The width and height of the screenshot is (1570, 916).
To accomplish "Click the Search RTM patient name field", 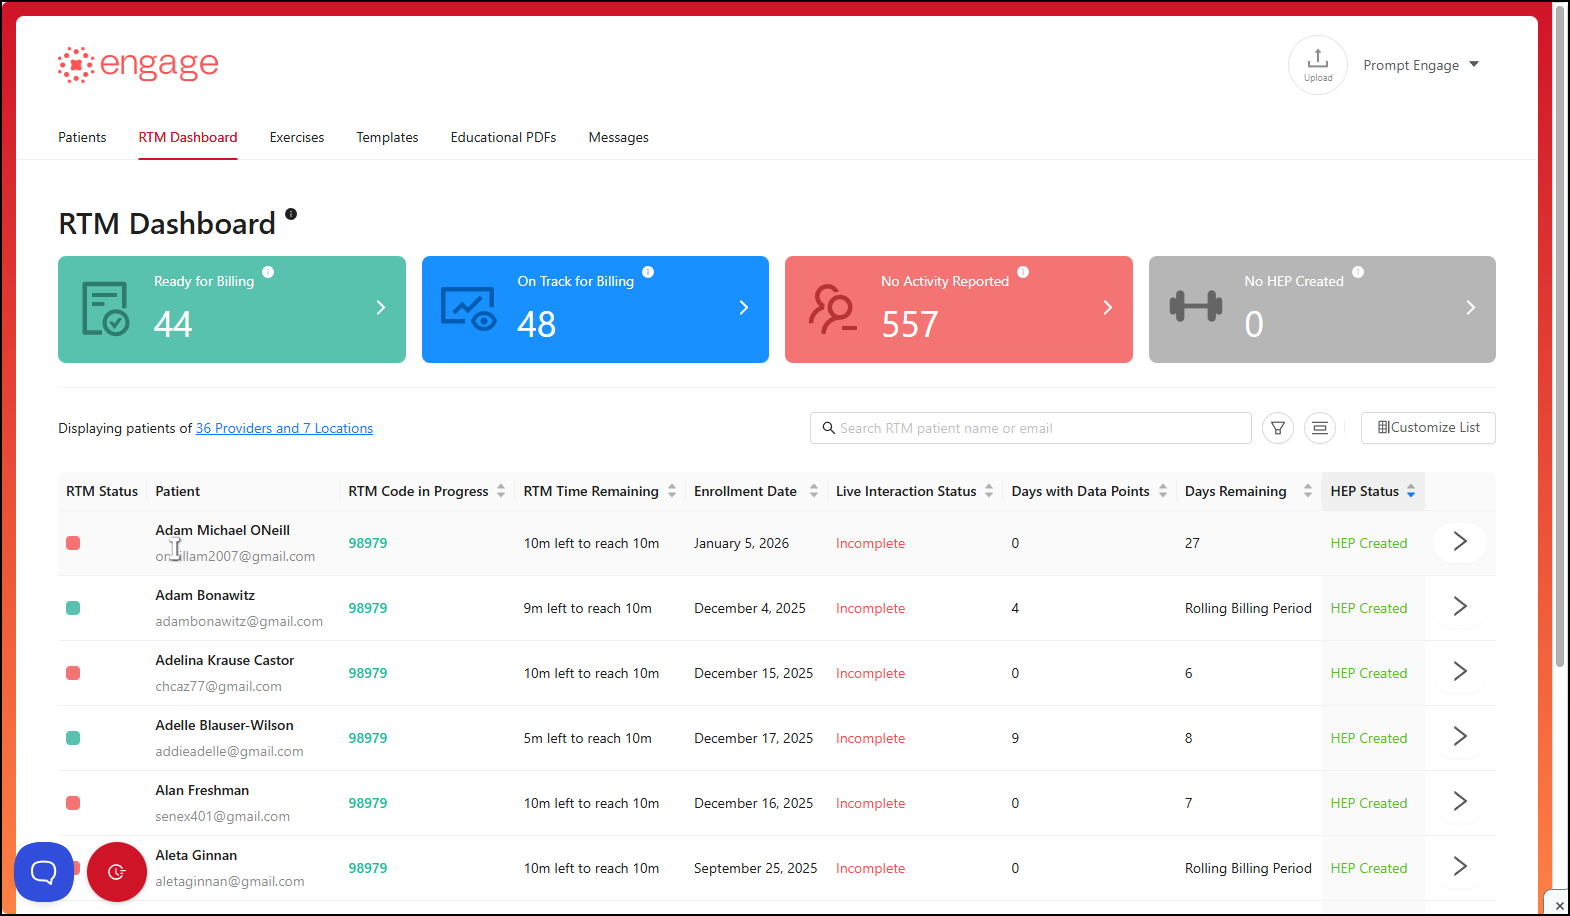I will [1030, 428].
